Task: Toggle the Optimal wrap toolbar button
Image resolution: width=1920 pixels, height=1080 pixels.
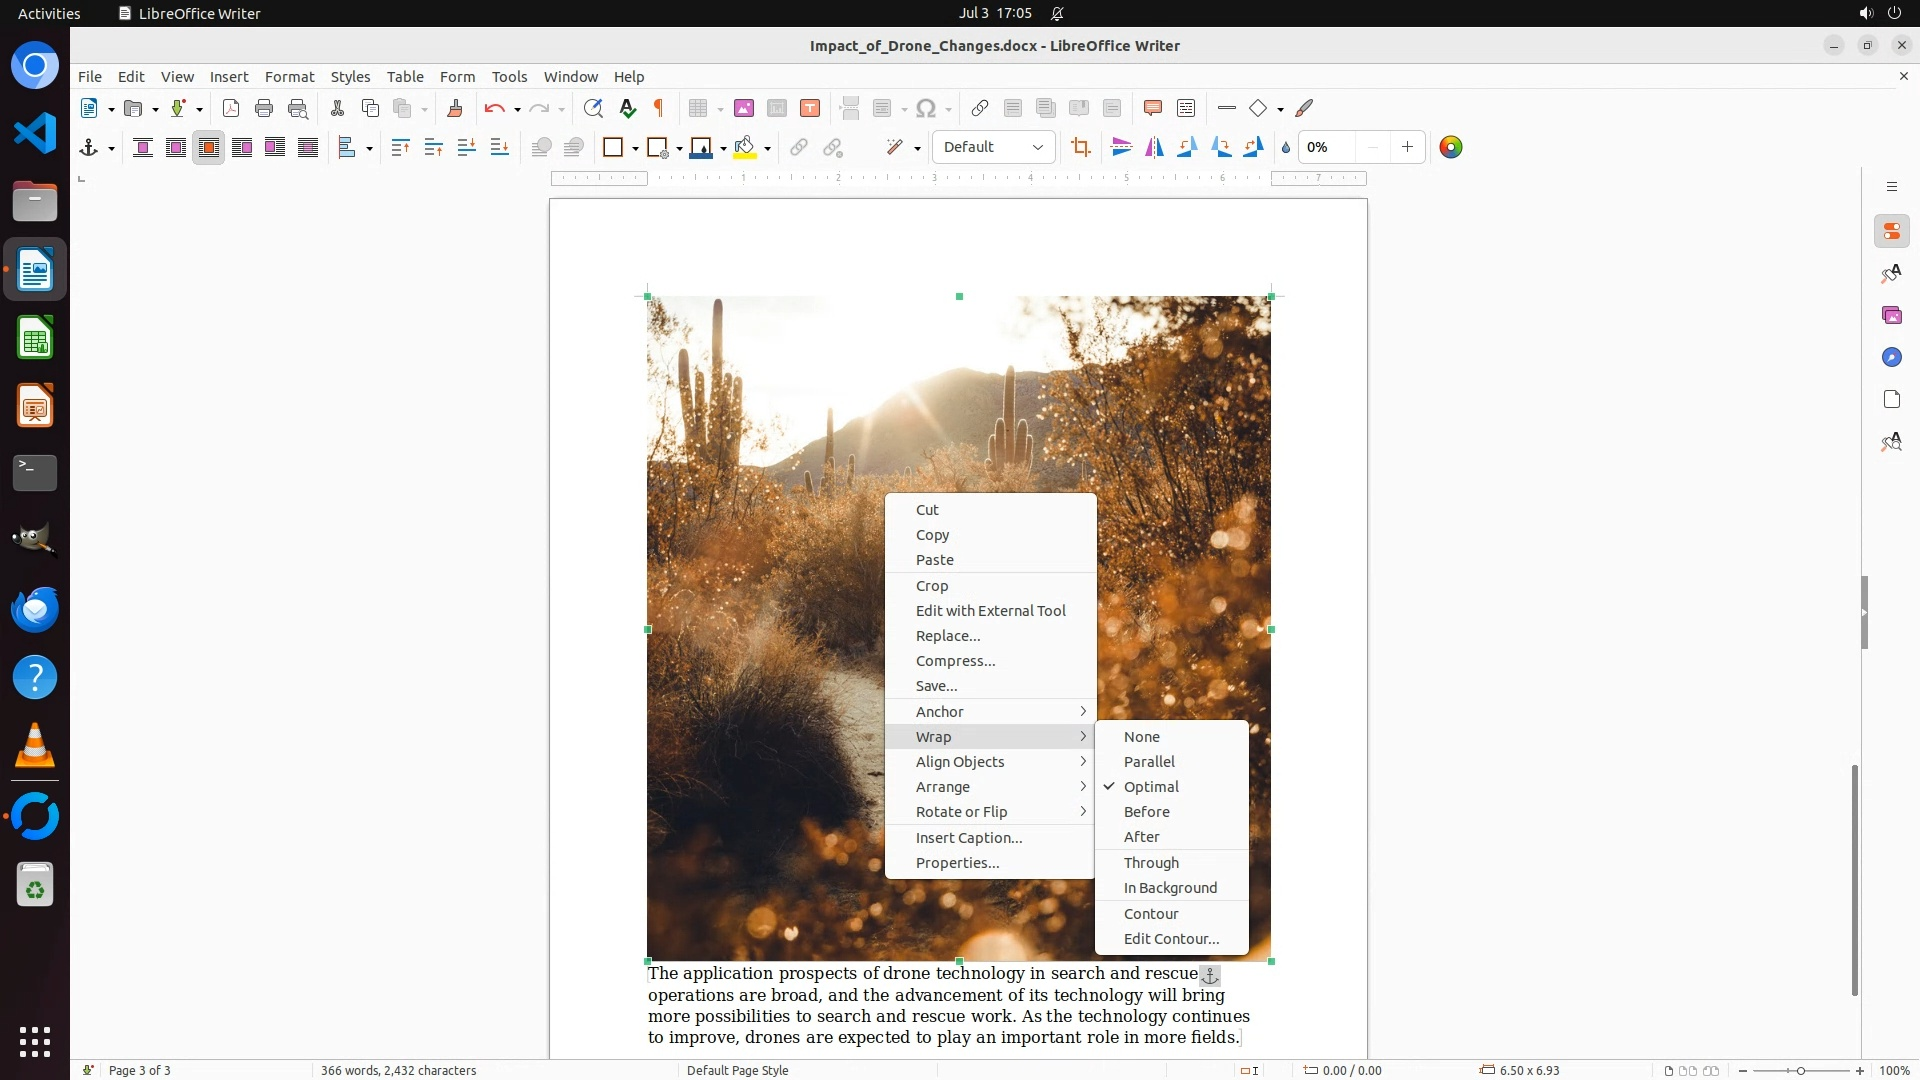Action: (x=209, y=147)
